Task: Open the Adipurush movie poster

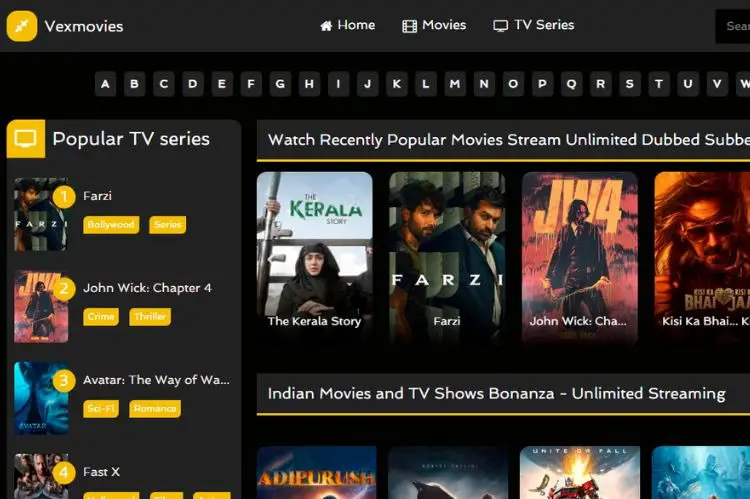Action: [x=317, y=473]
